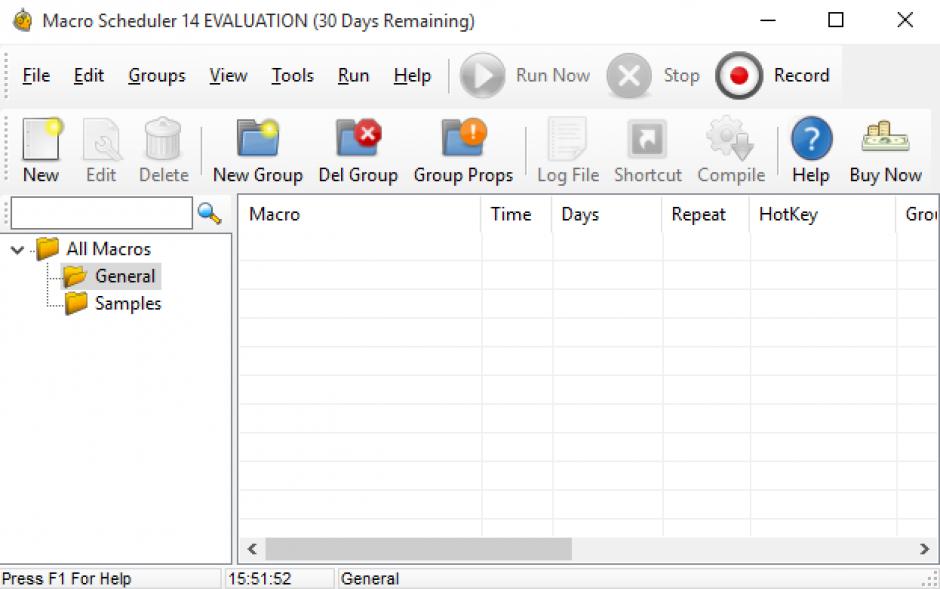Screen dimensions: 940x589
Task: Sort by the Time column header
Action: click(x=516, y=214)
